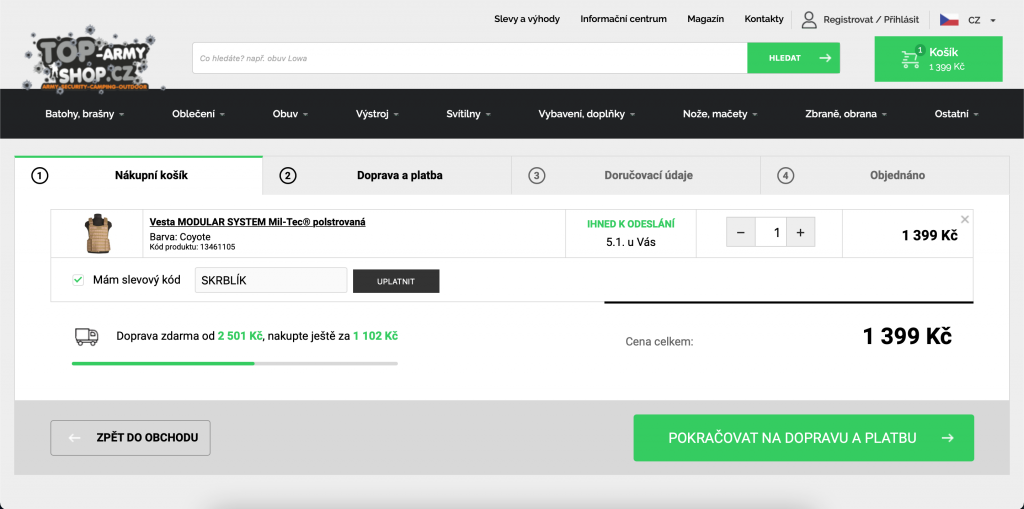Select the Nákupní košík step tab
Viewport: 1024px width, 509px height.
(x=138, y=175)
